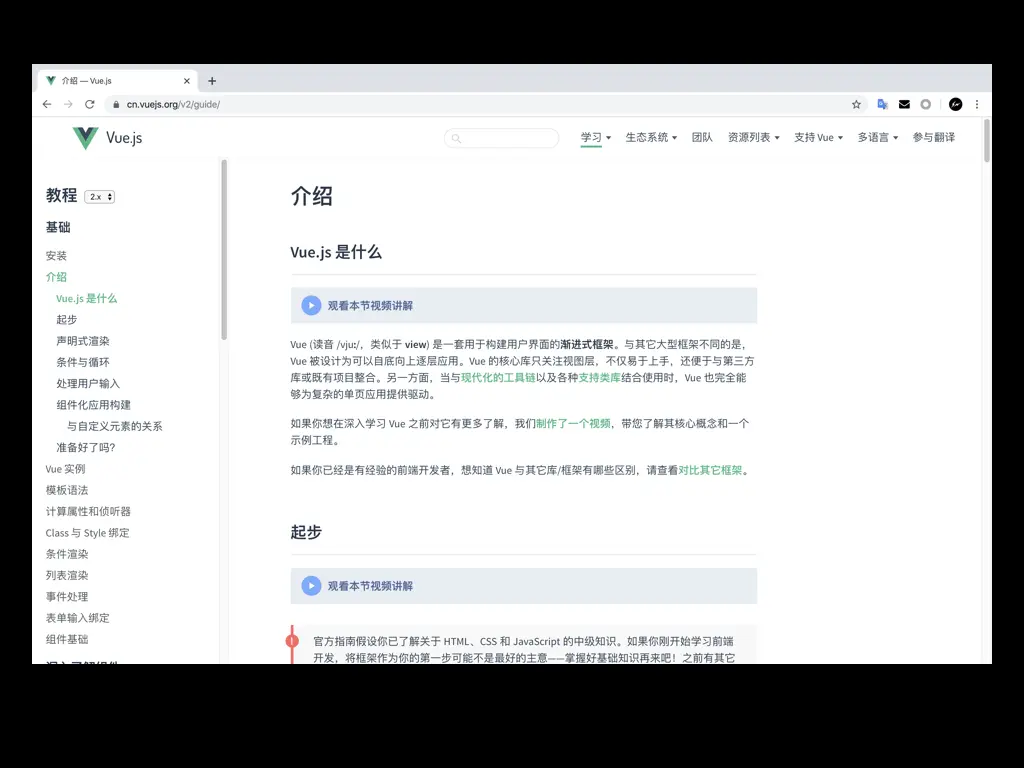
Task: Follow the 支持类库 link
Action: (x=600, y=377)
